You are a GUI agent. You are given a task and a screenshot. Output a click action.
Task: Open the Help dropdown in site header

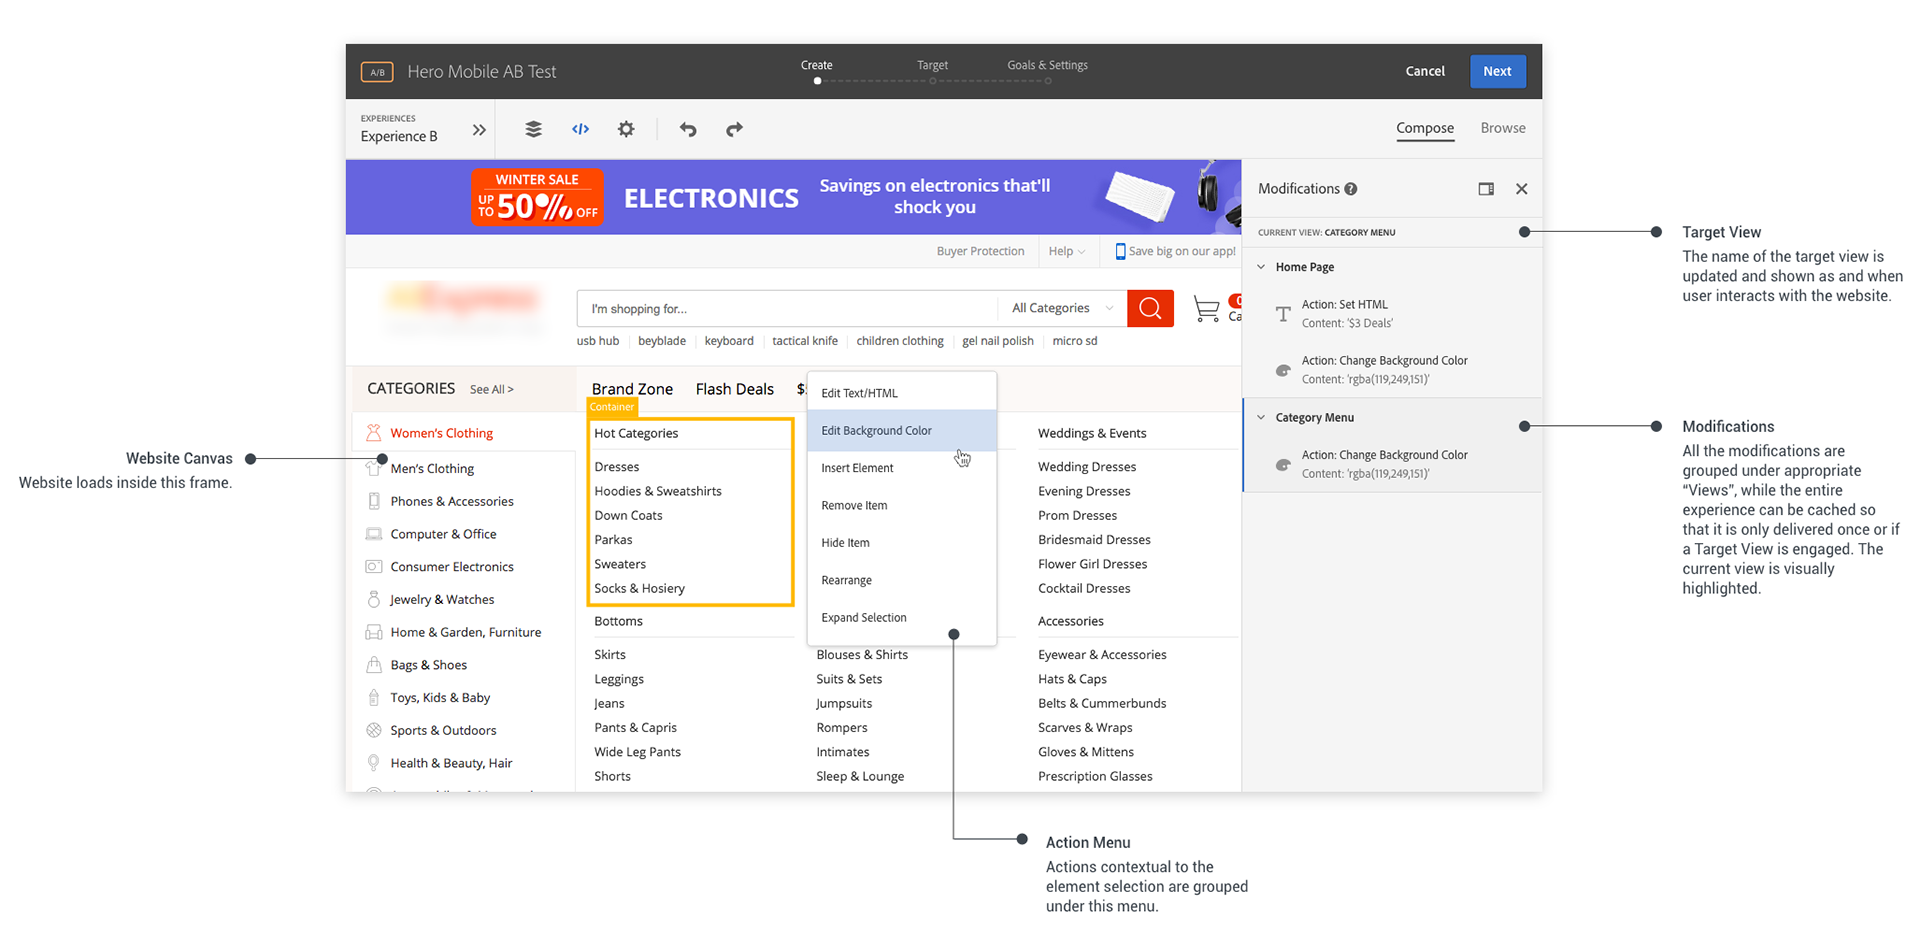click(1066, 251)
